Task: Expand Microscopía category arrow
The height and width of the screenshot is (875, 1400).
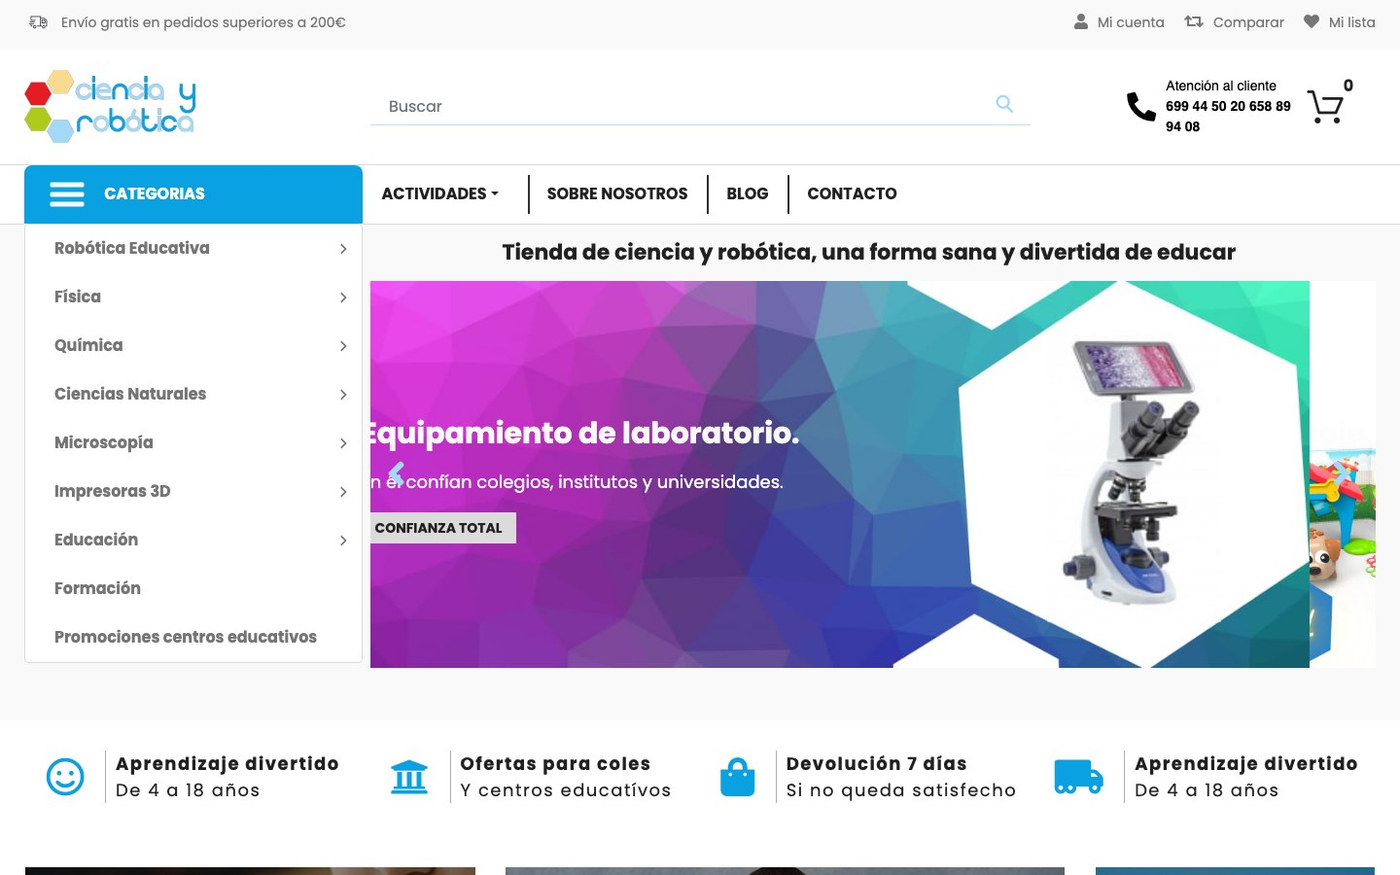Action: coord(343,443)
